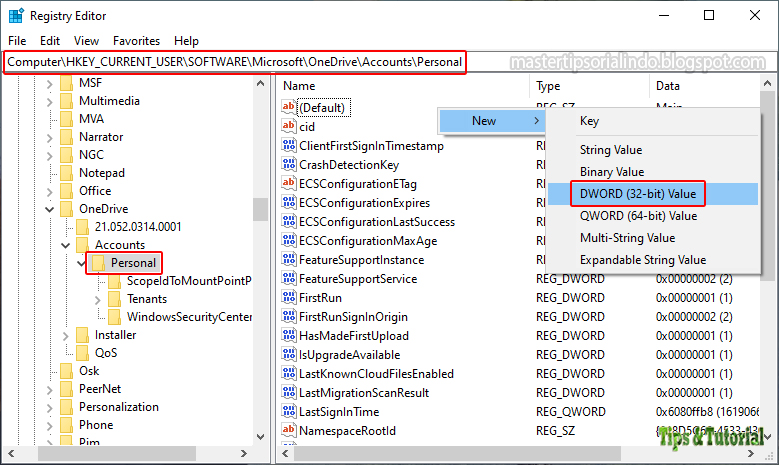779x465 pixels.
Task: Click the binary icon beside FirstRun
Action: click(289, 297)
